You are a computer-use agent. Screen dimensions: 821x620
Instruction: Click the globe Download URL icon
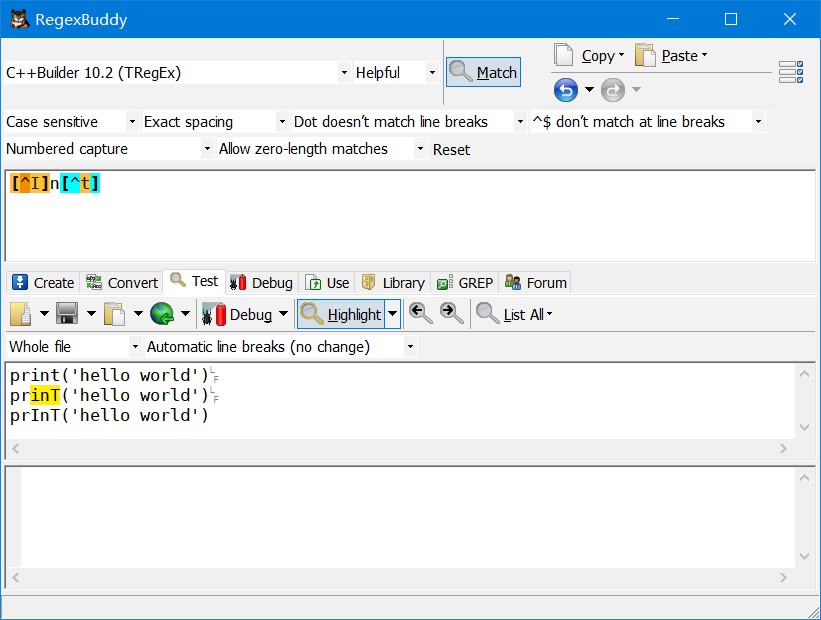[x=162, y=314]
